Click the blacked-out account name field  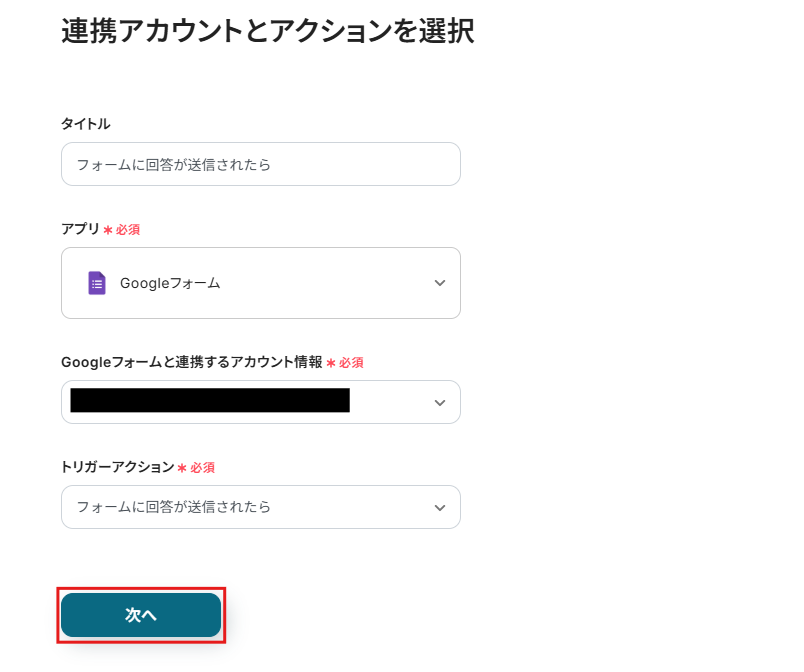coord(210,401)
